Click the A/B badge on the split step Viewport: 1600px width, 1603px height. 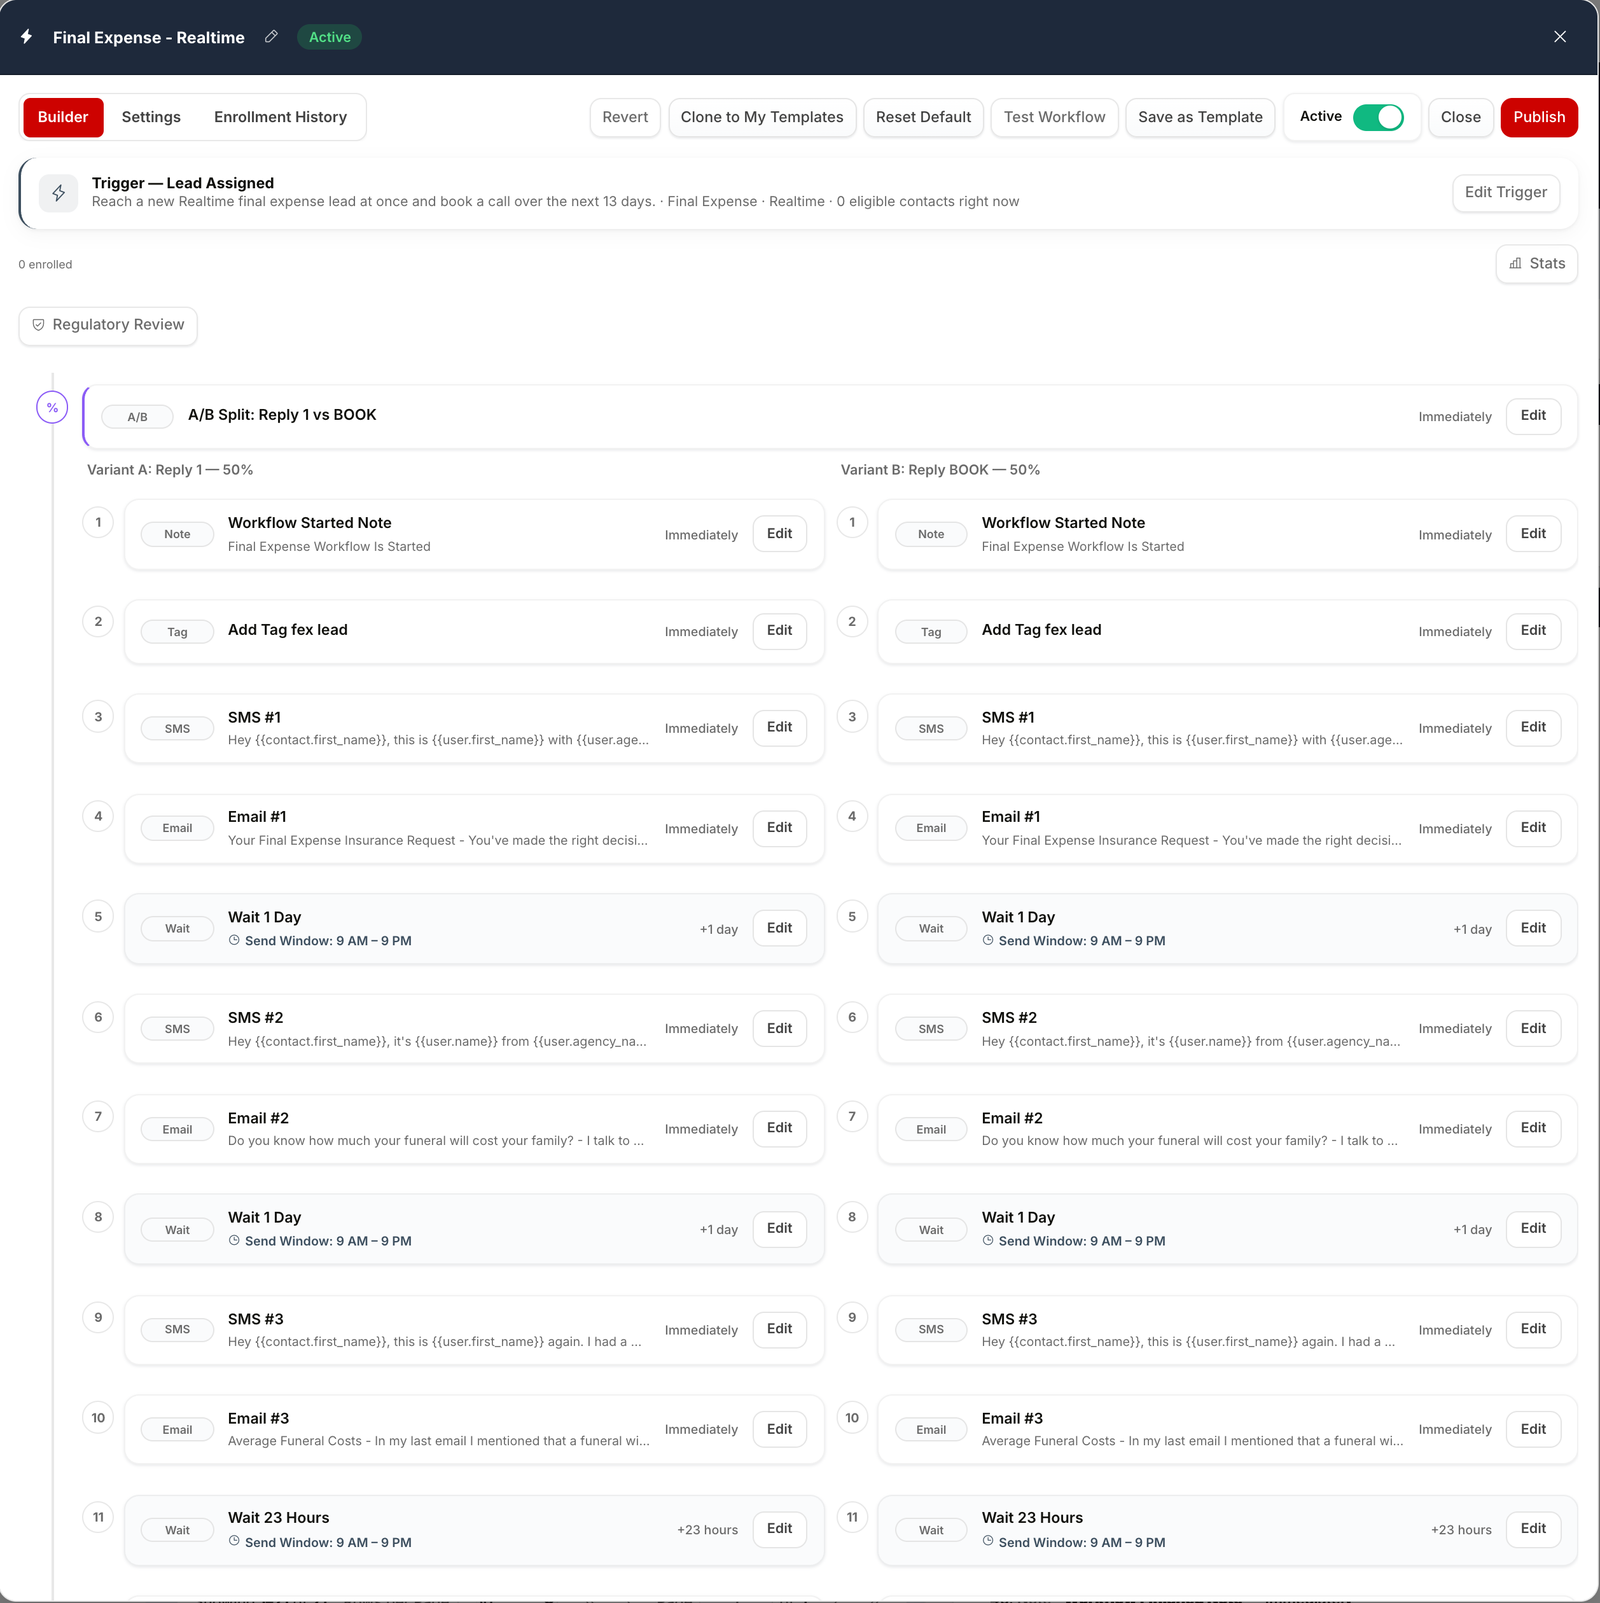(137, 417)
